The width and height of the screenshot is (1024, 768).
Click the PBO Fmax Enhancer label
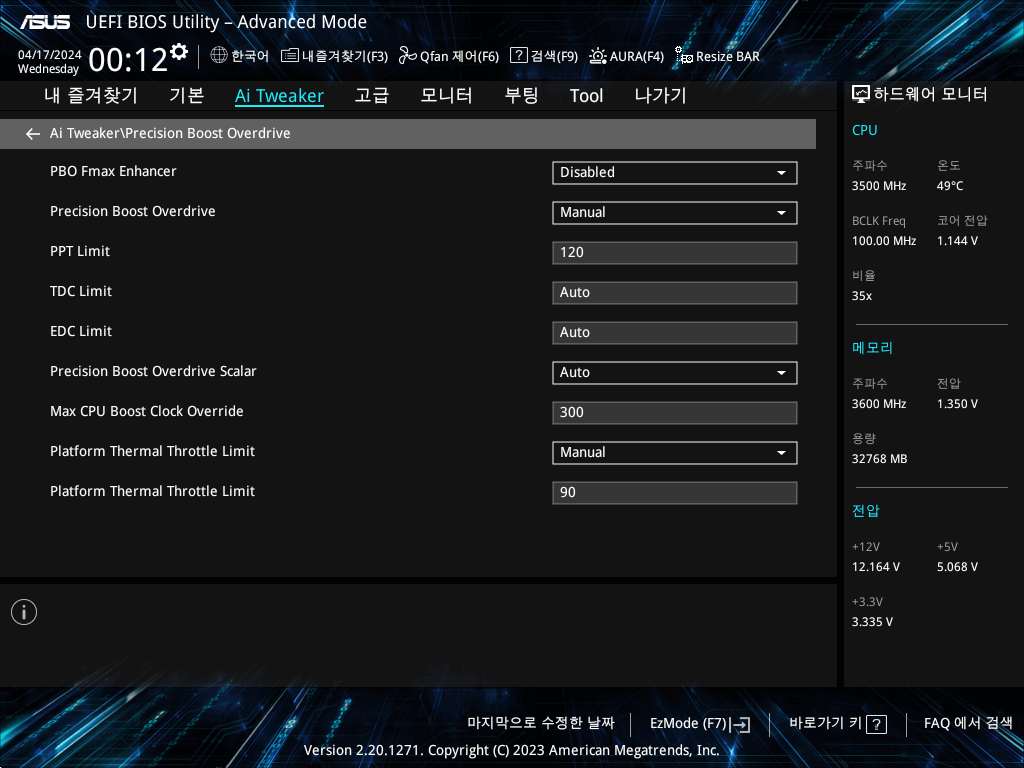(x=113, y=171)
